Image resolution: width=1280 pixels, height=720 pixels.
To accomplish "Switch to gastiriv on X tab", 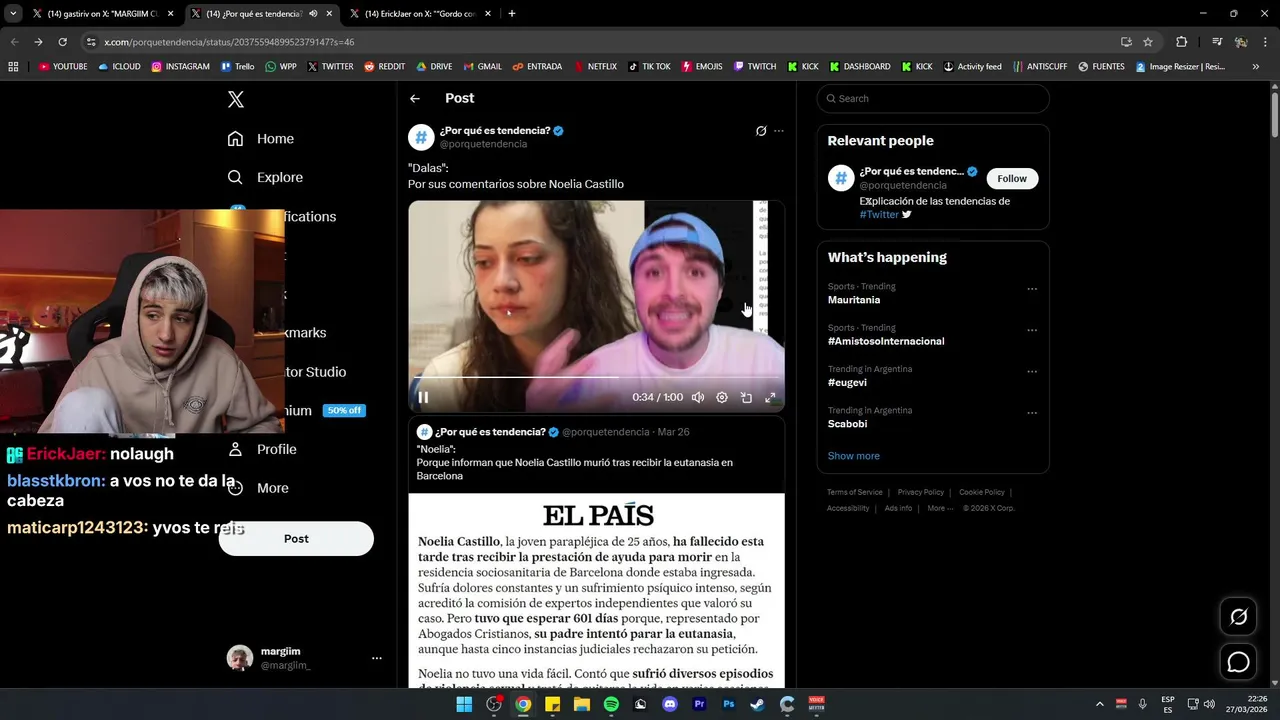I will 103,14.
